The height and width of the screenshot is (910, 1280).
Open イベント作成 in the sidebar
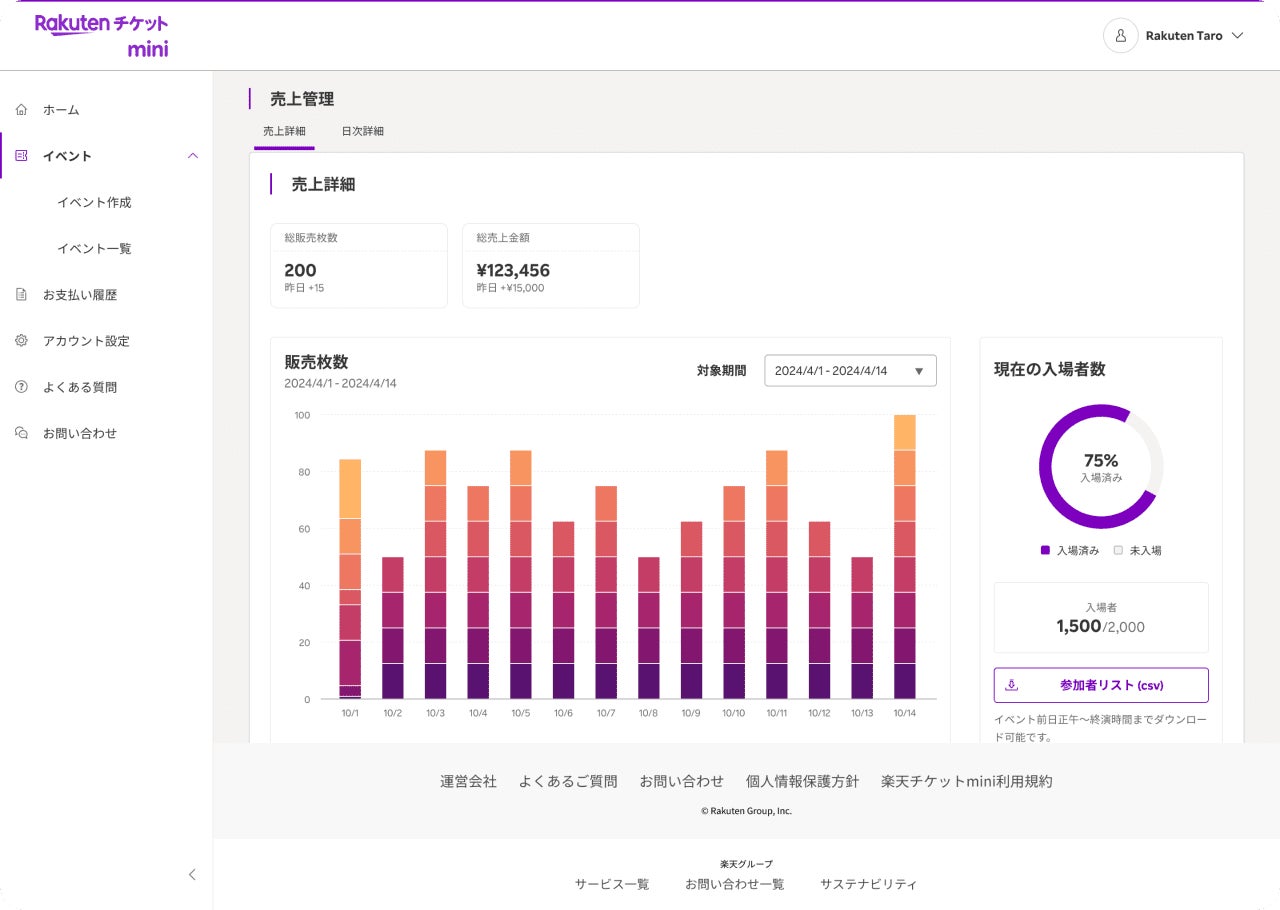coord(94,202)
